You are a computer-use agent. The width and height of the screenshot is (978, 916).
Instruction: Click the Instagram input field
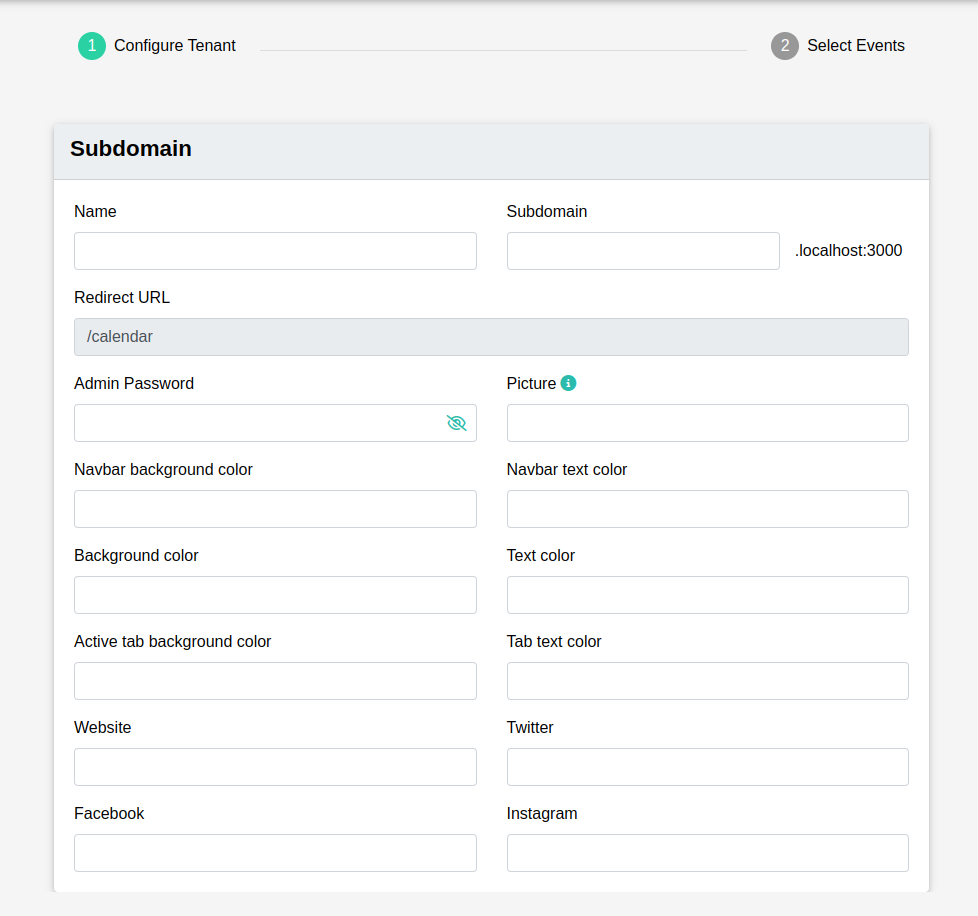[707, 853]
